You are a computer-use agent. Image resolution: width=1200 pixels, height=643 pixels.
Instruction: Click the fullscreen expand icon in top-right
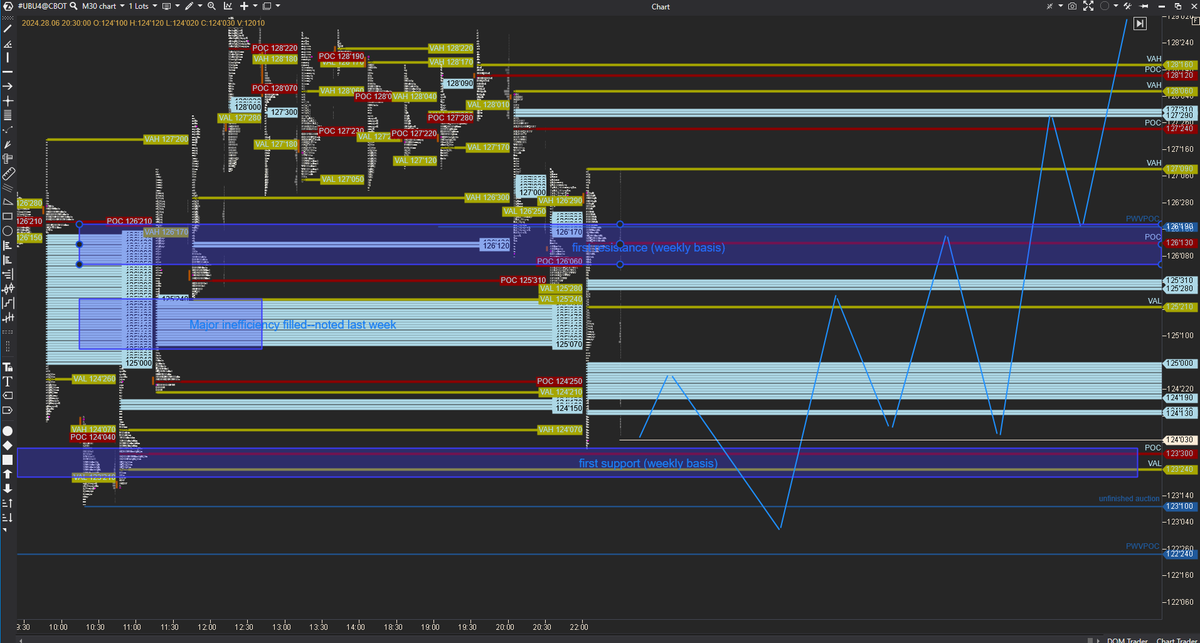click(1088, 6)
